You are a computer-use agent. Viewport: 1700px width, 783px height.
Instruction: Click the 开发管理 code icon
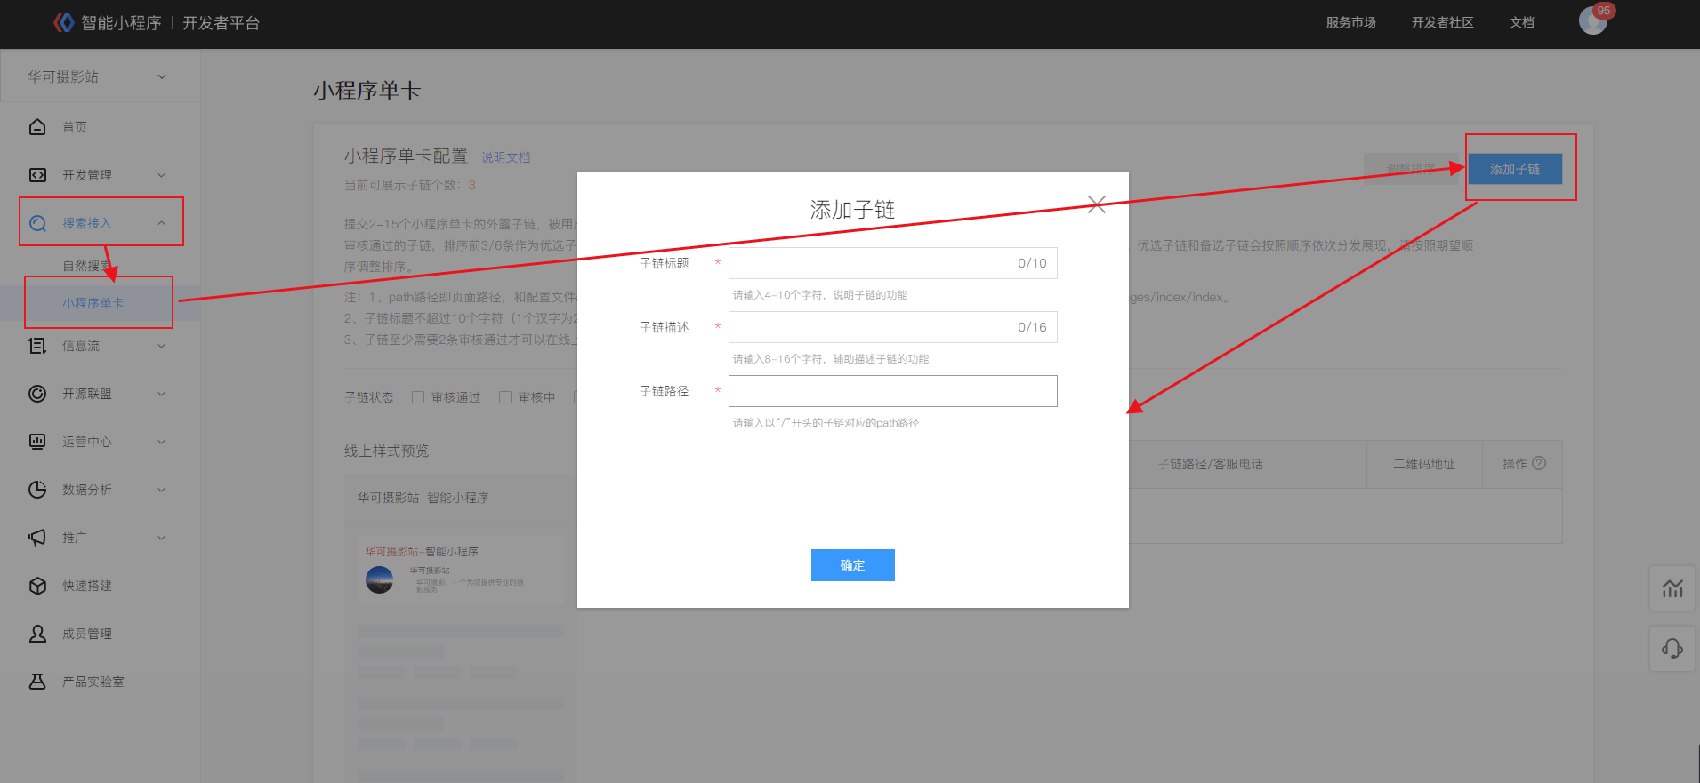[x=37, y=175]
